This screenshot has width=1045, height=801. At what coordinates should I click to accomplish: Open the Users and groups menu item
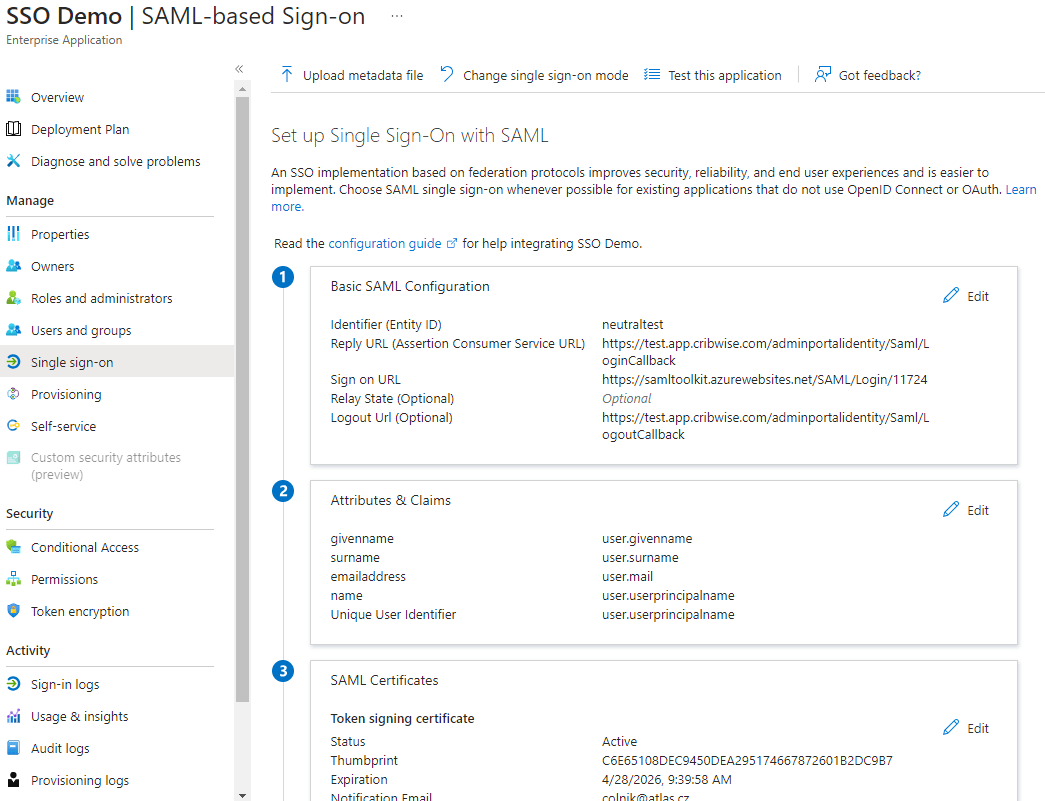[x=80, y=330]
